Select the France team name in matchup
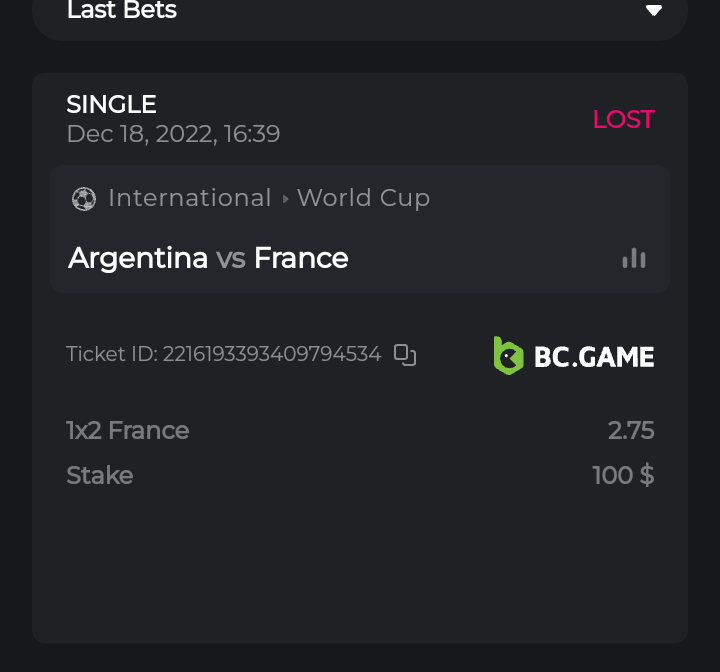This screenshot has width=720, height=672. (301, 258)
